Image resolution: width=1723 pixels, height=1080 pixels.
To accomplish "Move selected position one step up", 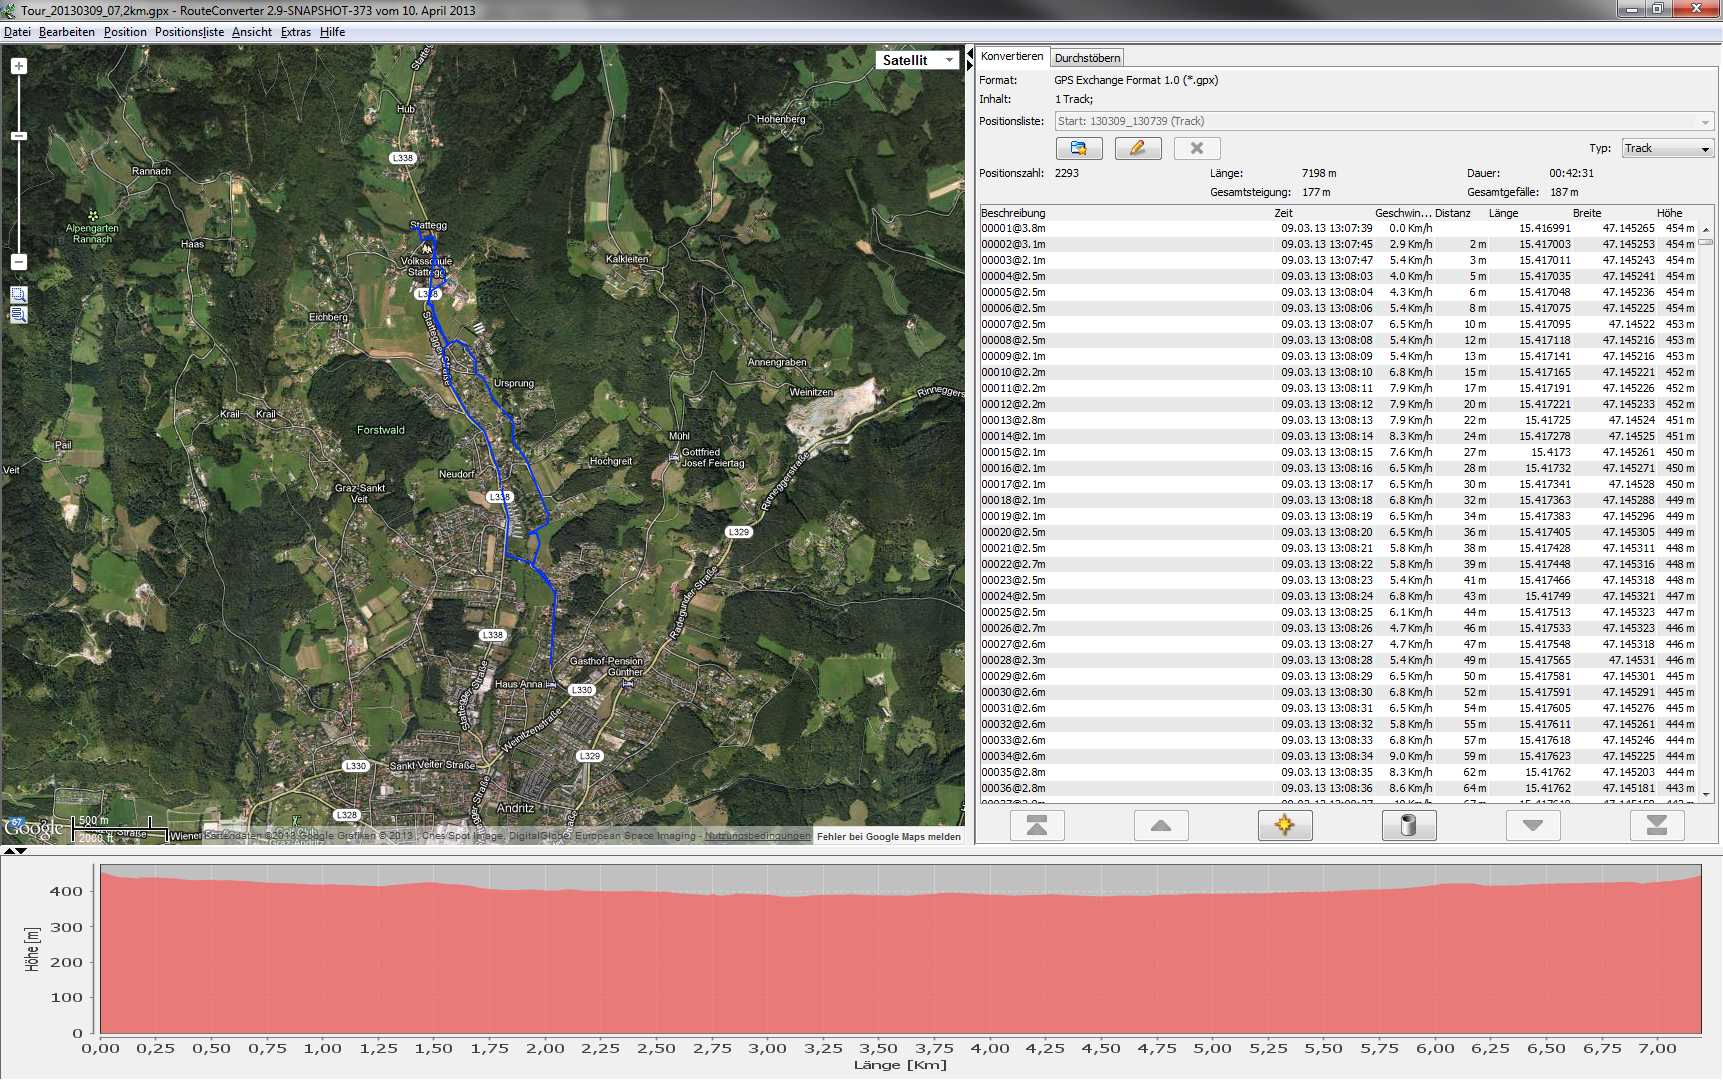I will (1160, 825).
